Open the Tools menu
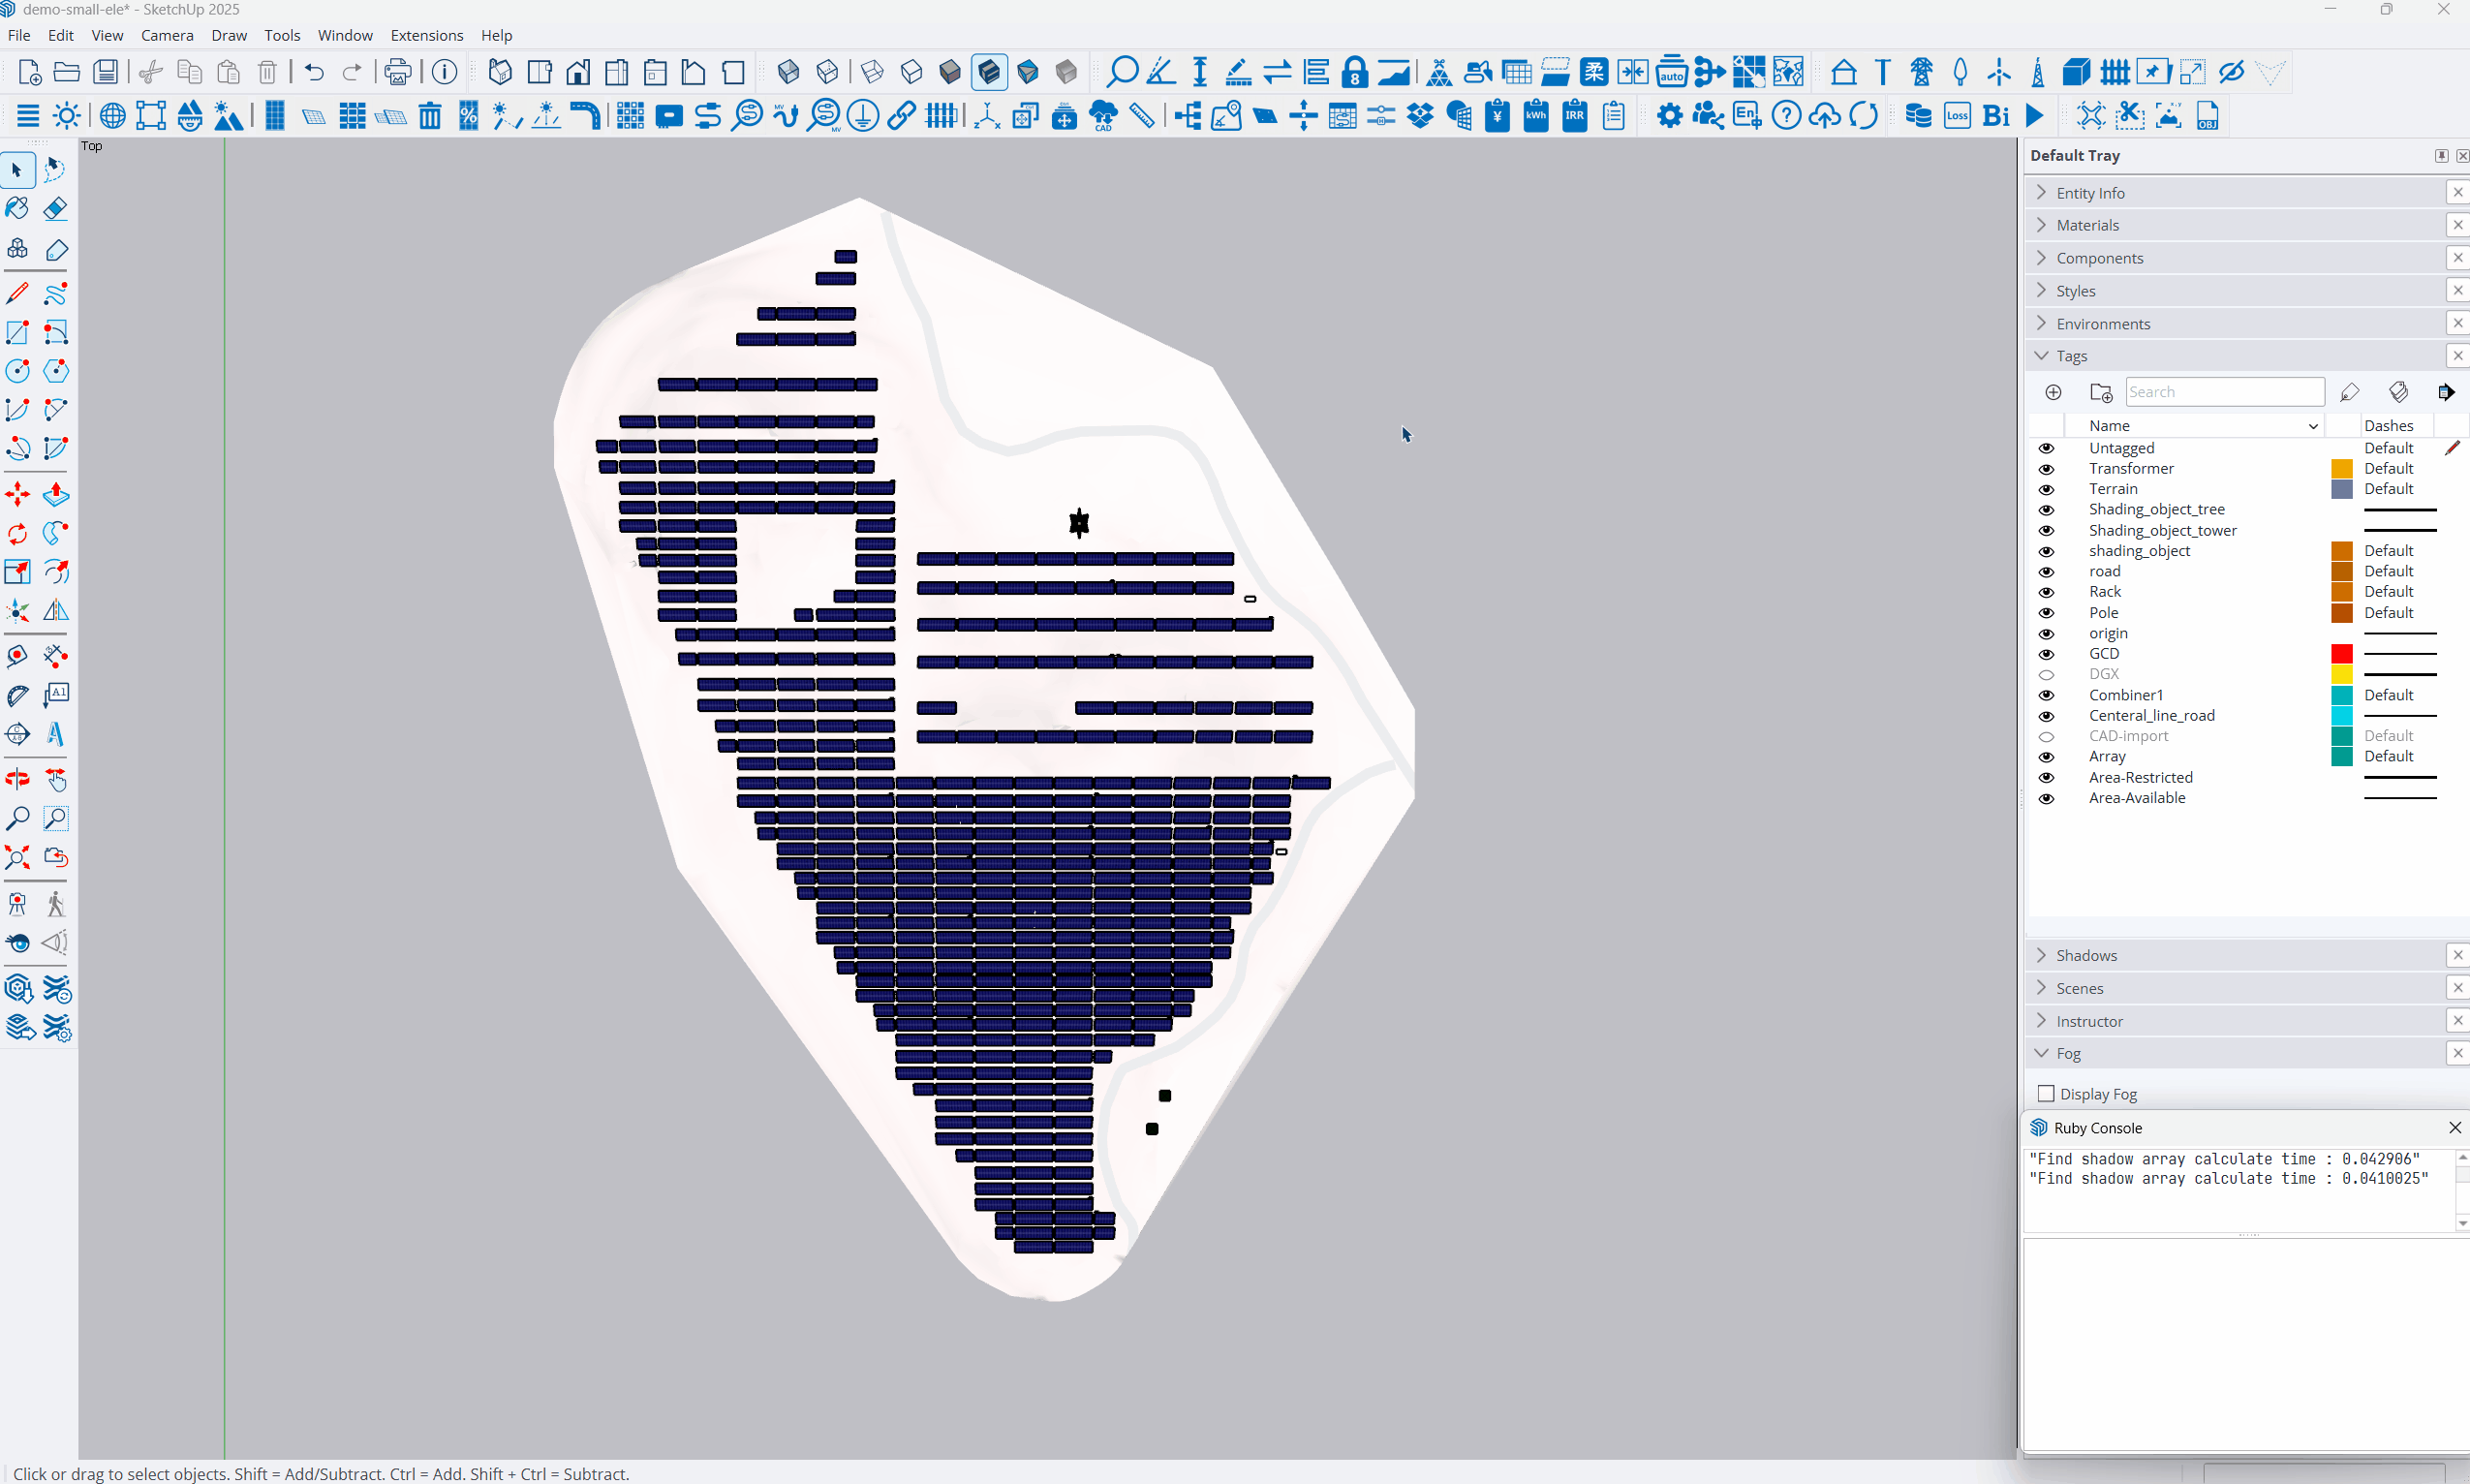Image resolution: width=2470 pixels, height=1484 pixels. [x=282, y=35]
